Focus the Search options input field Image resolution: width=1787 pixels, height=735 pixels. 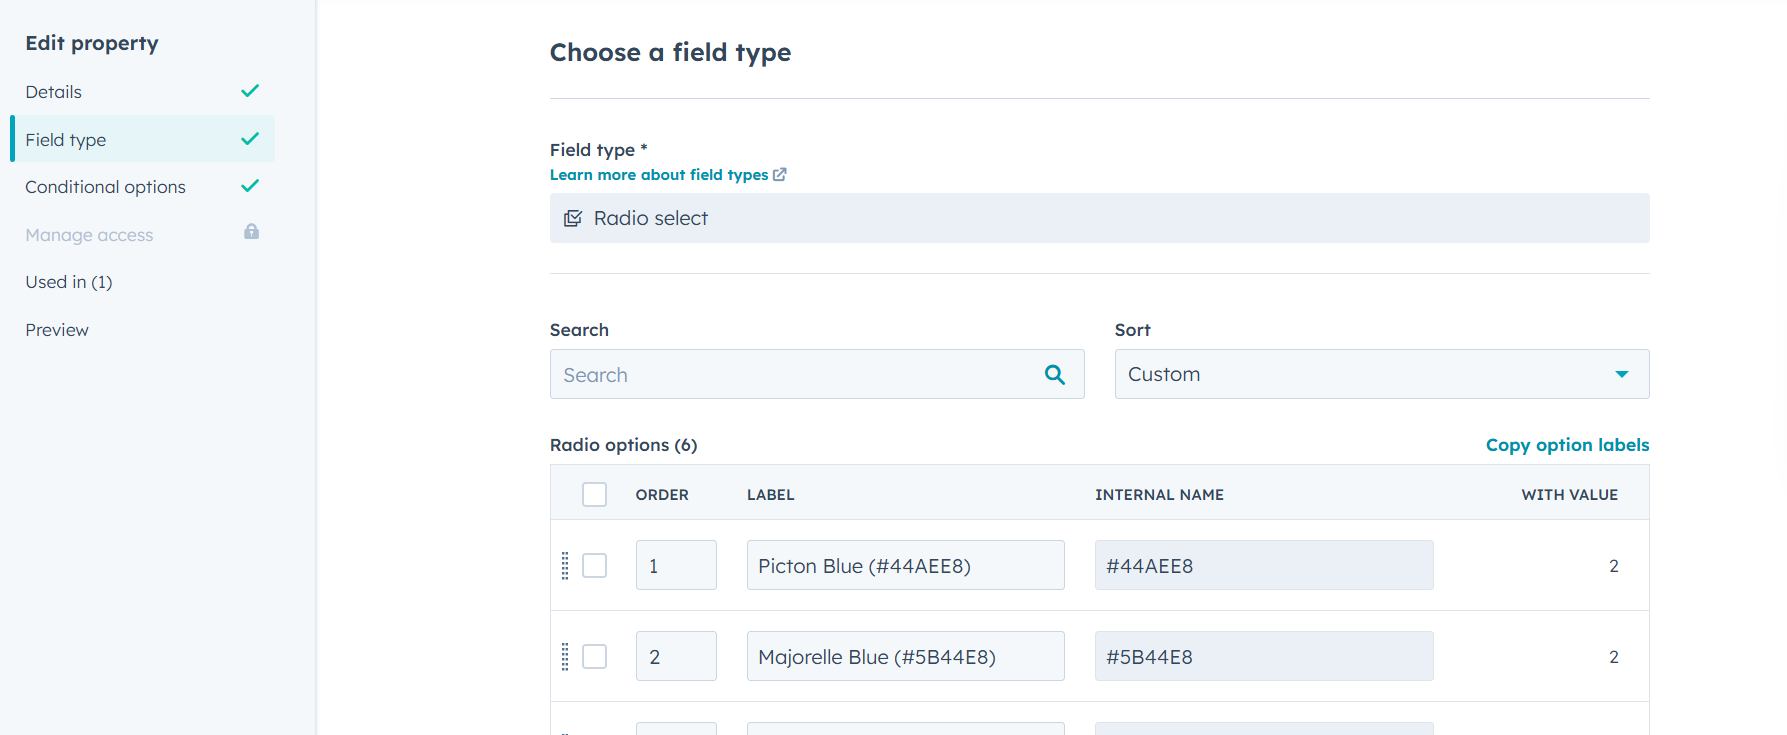point(817,374)
